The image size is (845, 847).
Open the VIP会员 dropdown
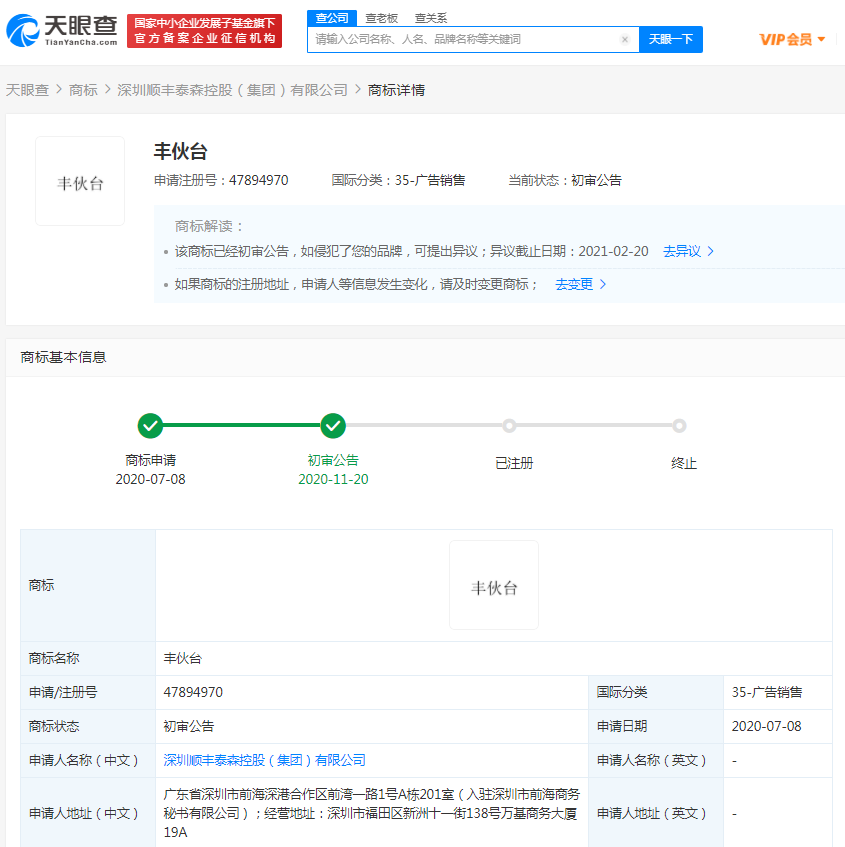tap(792, 39)
